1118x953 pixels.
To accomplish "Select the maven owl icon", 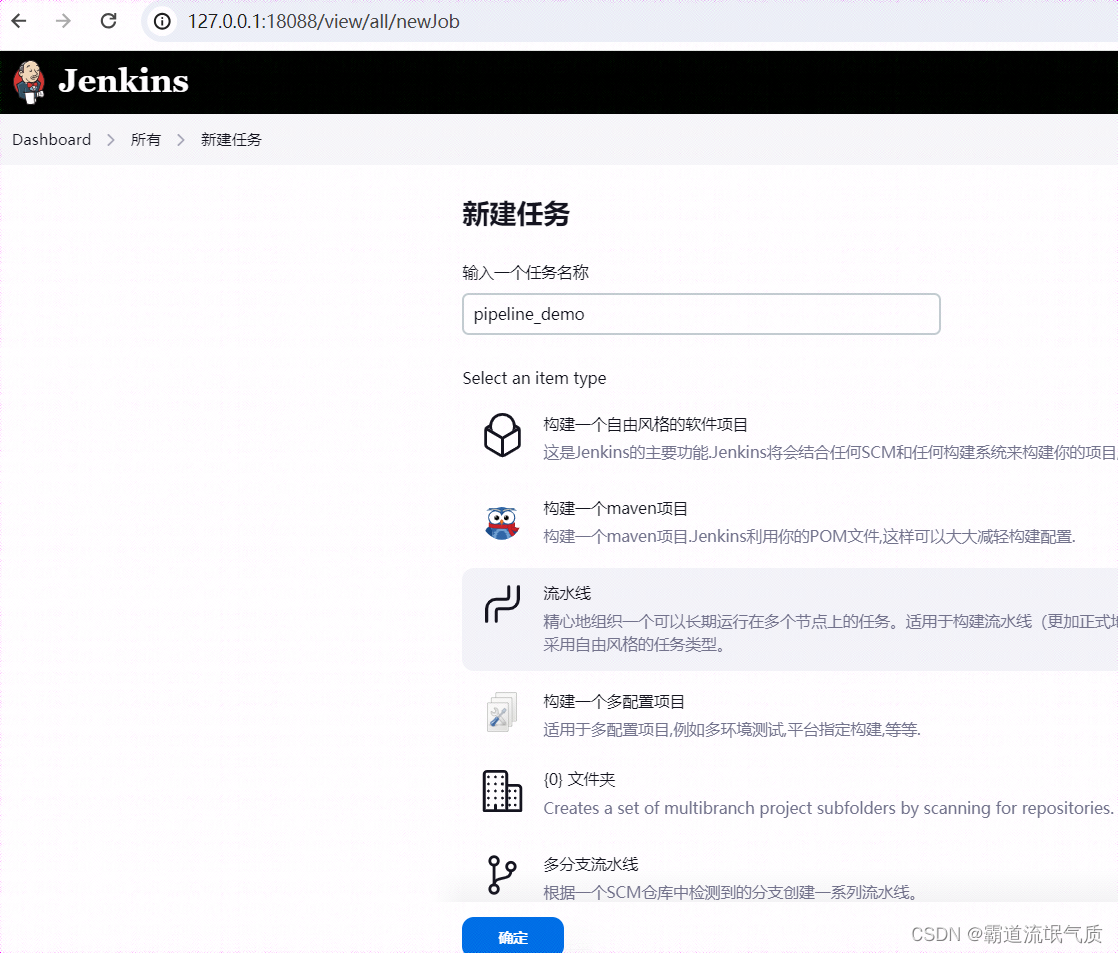I will 502,522.
